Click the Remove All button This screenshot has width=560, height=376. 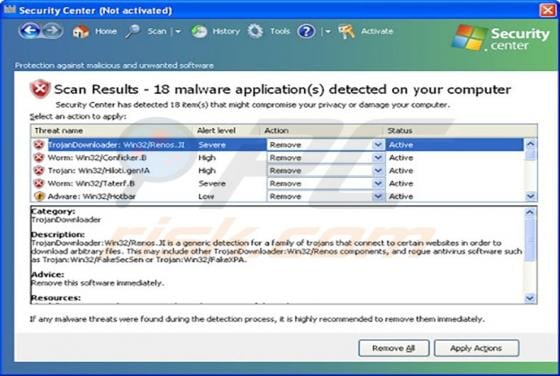click(x=394, y=348)
